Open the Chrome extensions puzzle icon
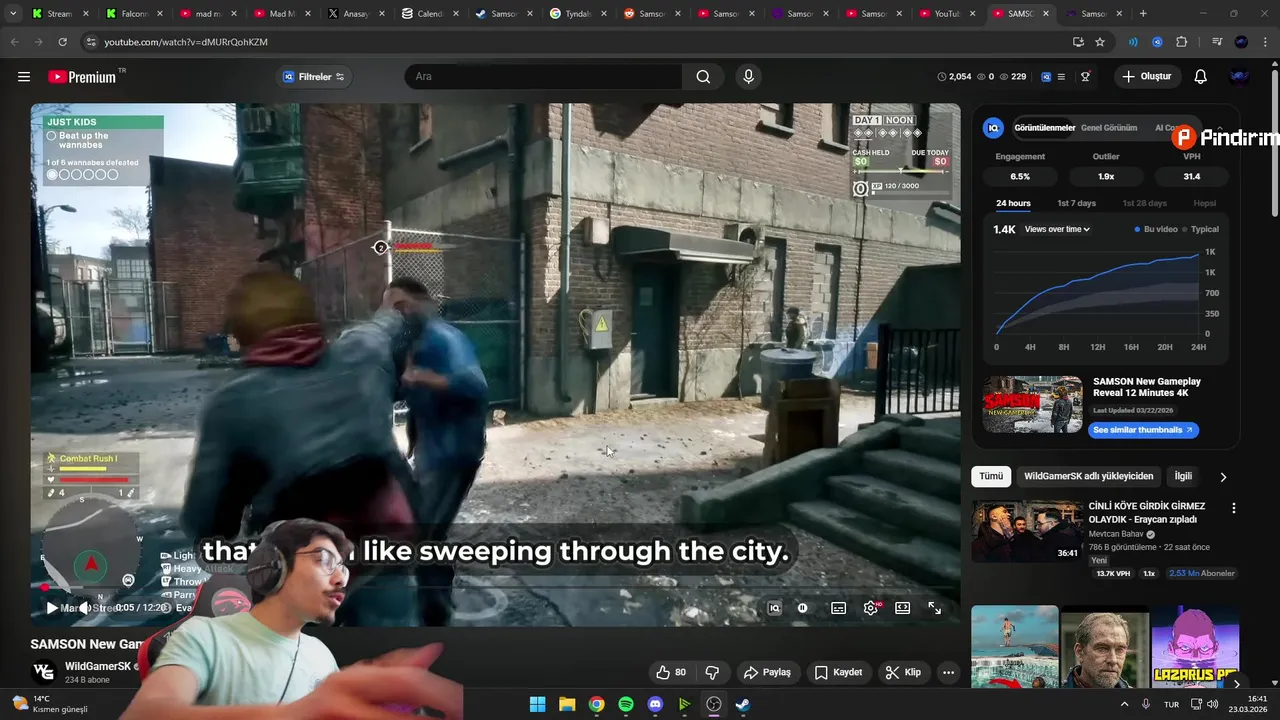This screenshot has width=1280, height=720. [1182, 42]
